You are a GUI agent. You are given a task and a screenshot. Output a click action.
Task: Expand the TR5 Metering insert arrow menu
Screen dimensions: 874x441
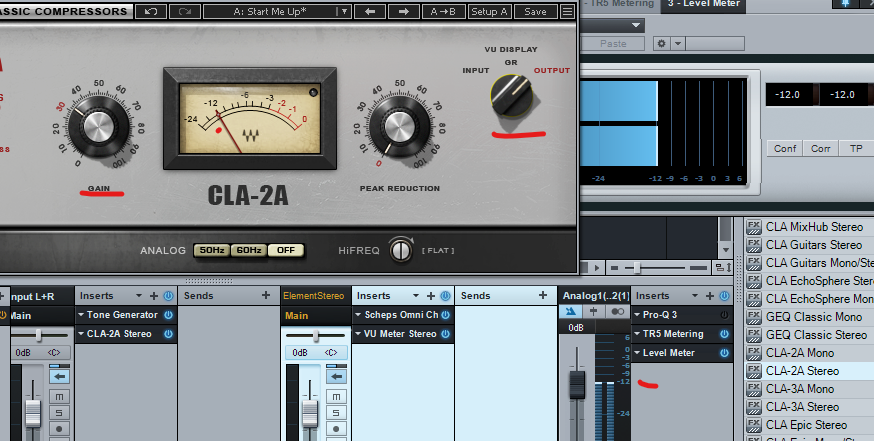tap(637, 334)
